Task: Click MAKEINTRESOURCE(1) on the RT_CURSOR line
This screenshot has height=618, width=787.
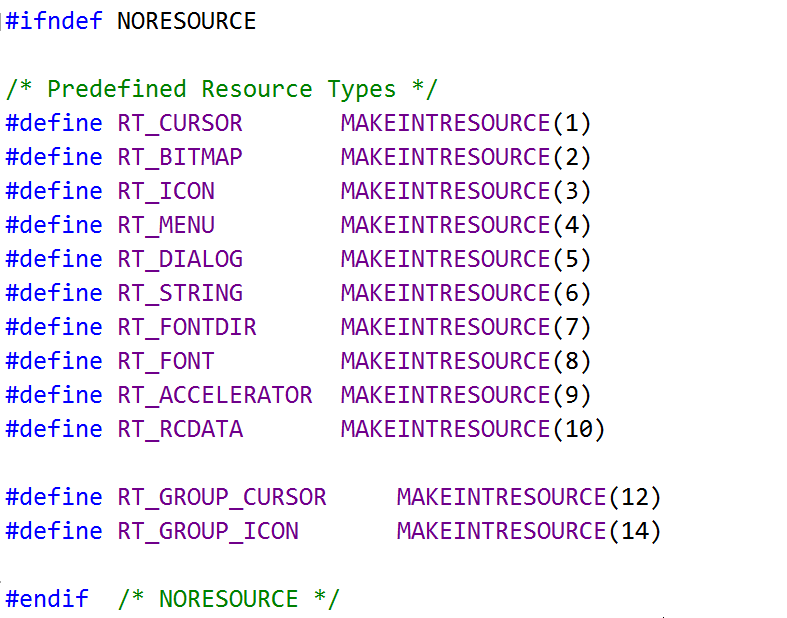Action: pos(466,123)
